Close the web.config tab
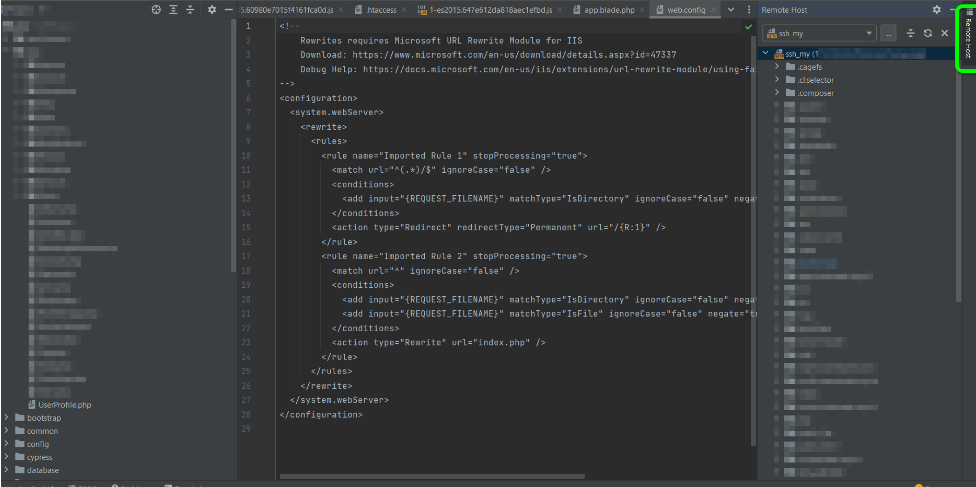This screenshot has width=976, height=487. click(713, 10)
